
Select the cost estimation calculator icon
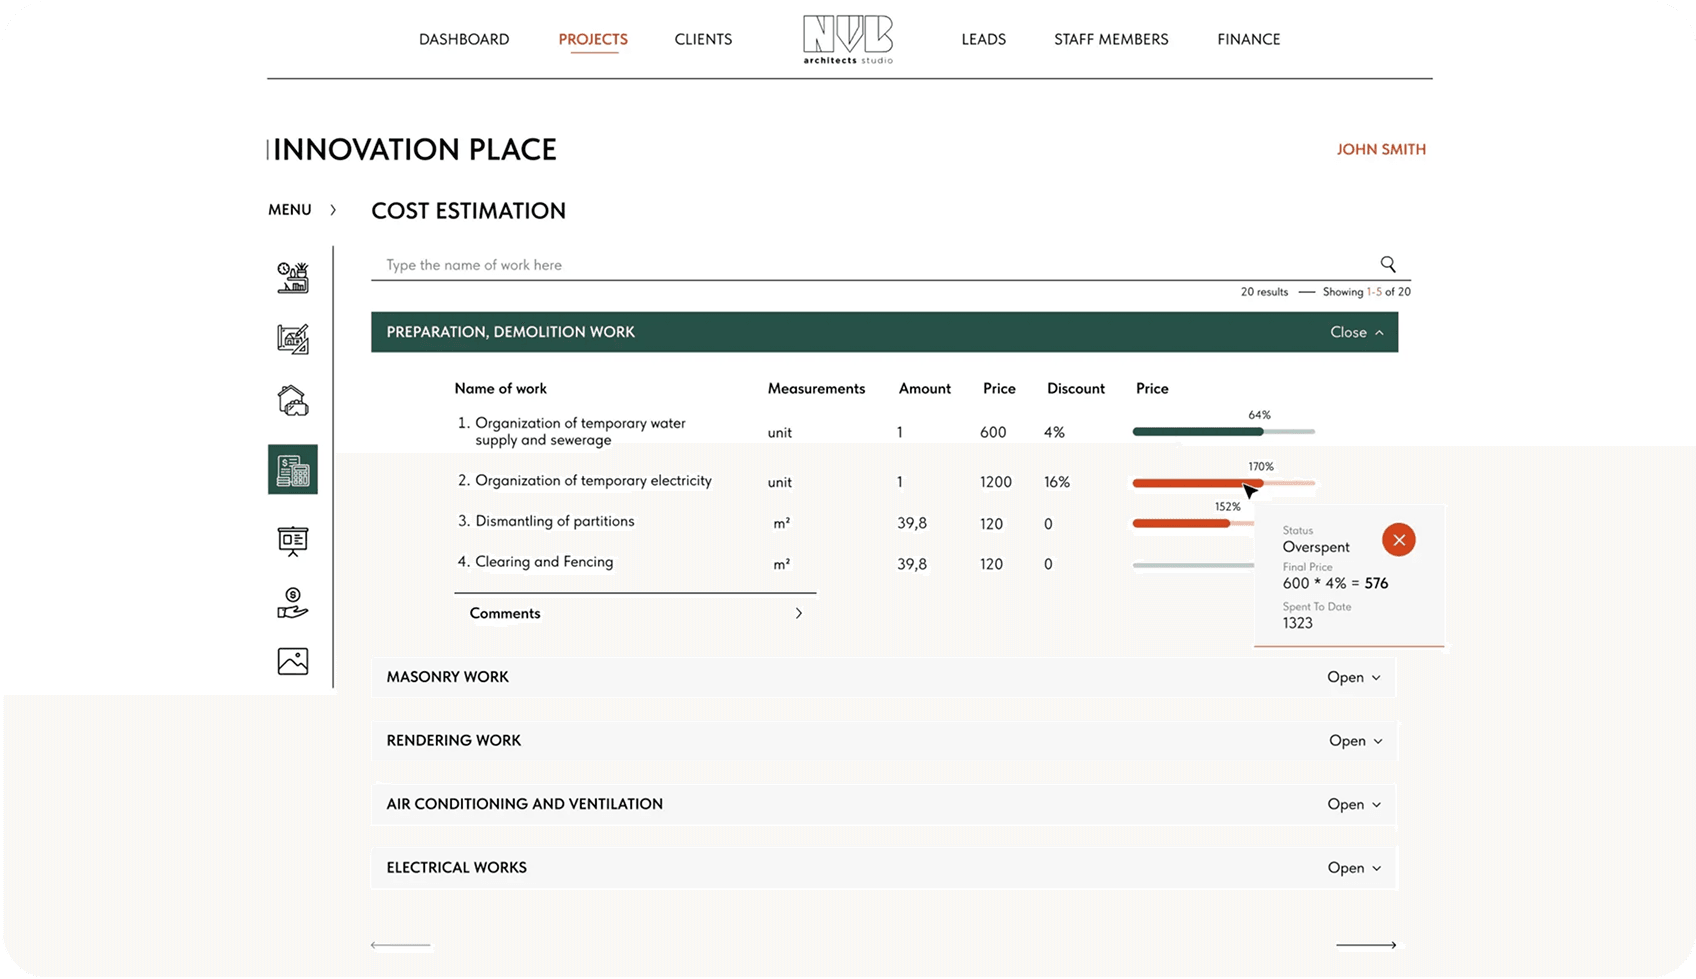pos(293,469)
